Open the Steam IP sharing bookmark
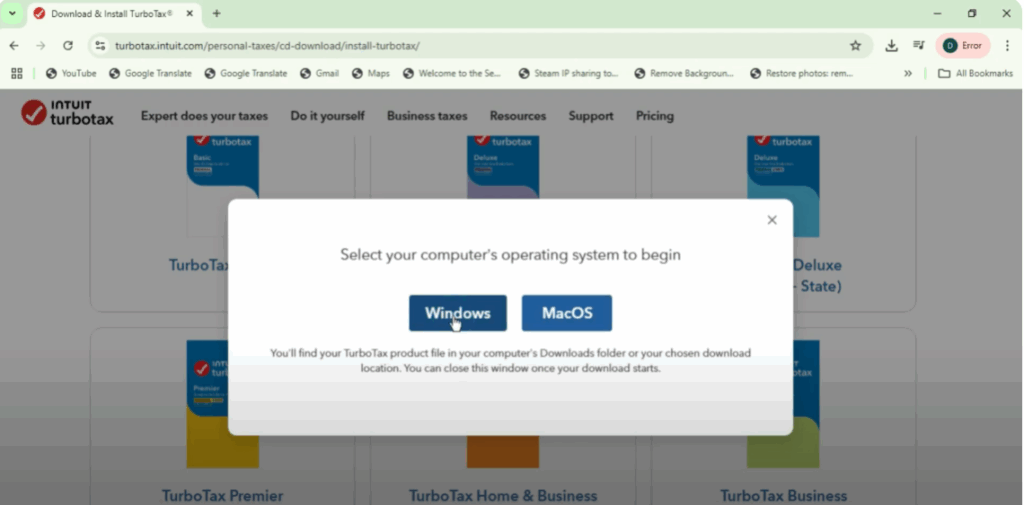This screenshot has height=505, width=1024. point(568,73)
